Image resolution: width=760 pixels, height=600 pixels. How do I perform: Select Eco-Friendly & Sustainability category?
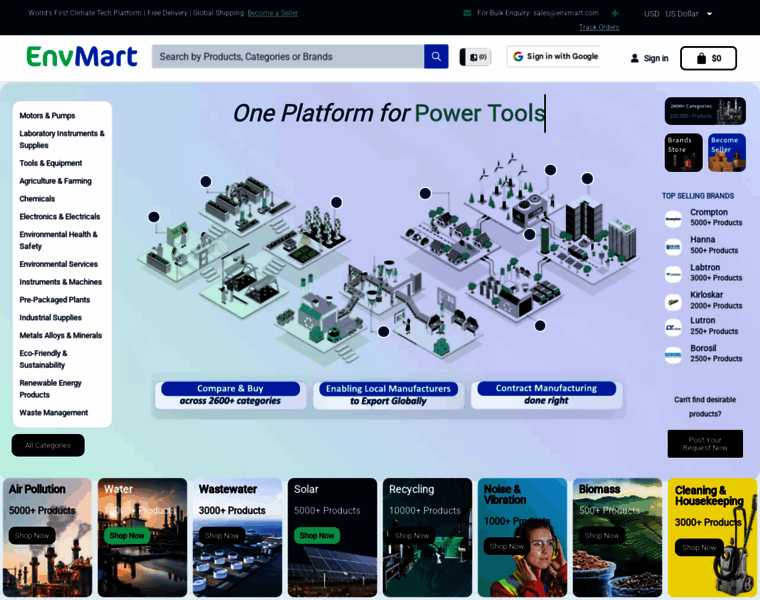(x=43, y=359)
